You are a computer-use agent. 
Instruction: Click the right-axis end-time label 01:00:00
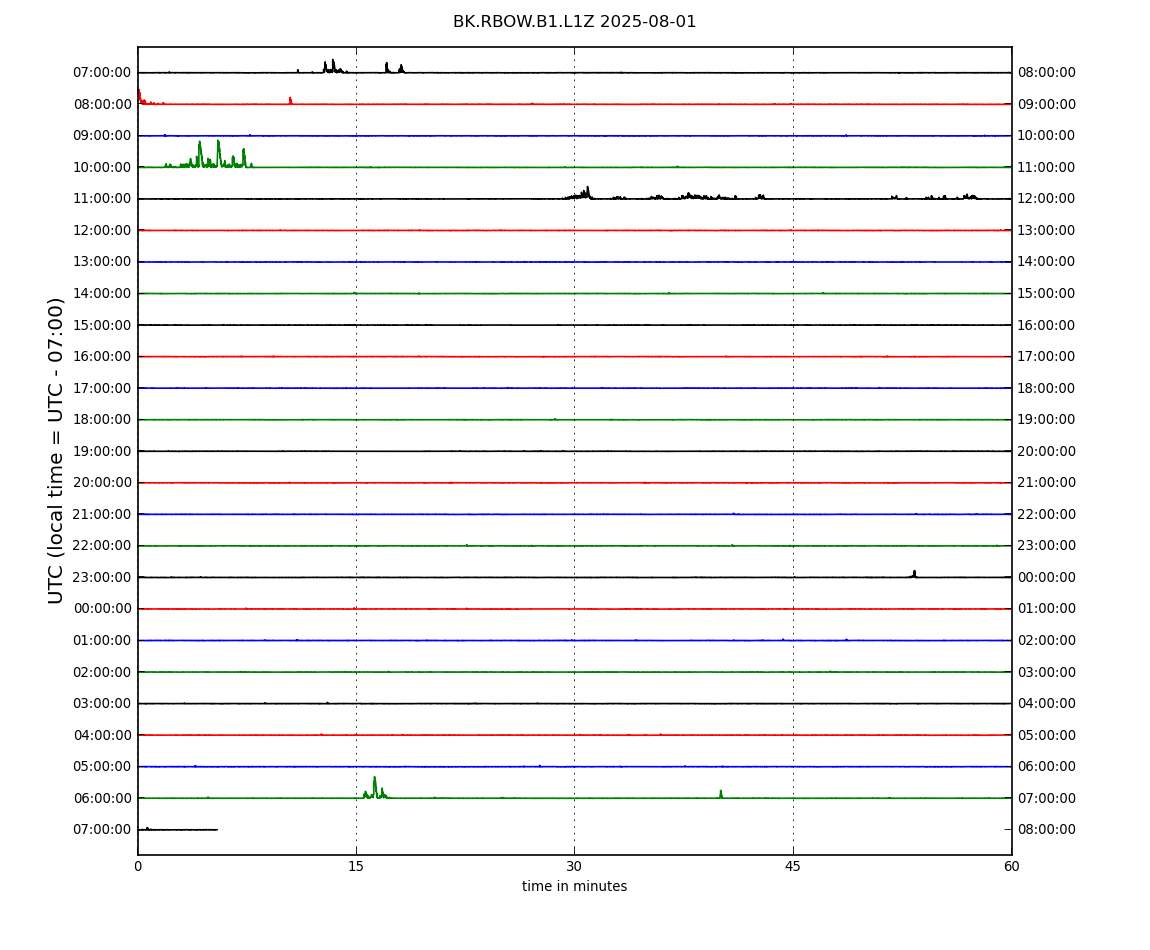1047,609
